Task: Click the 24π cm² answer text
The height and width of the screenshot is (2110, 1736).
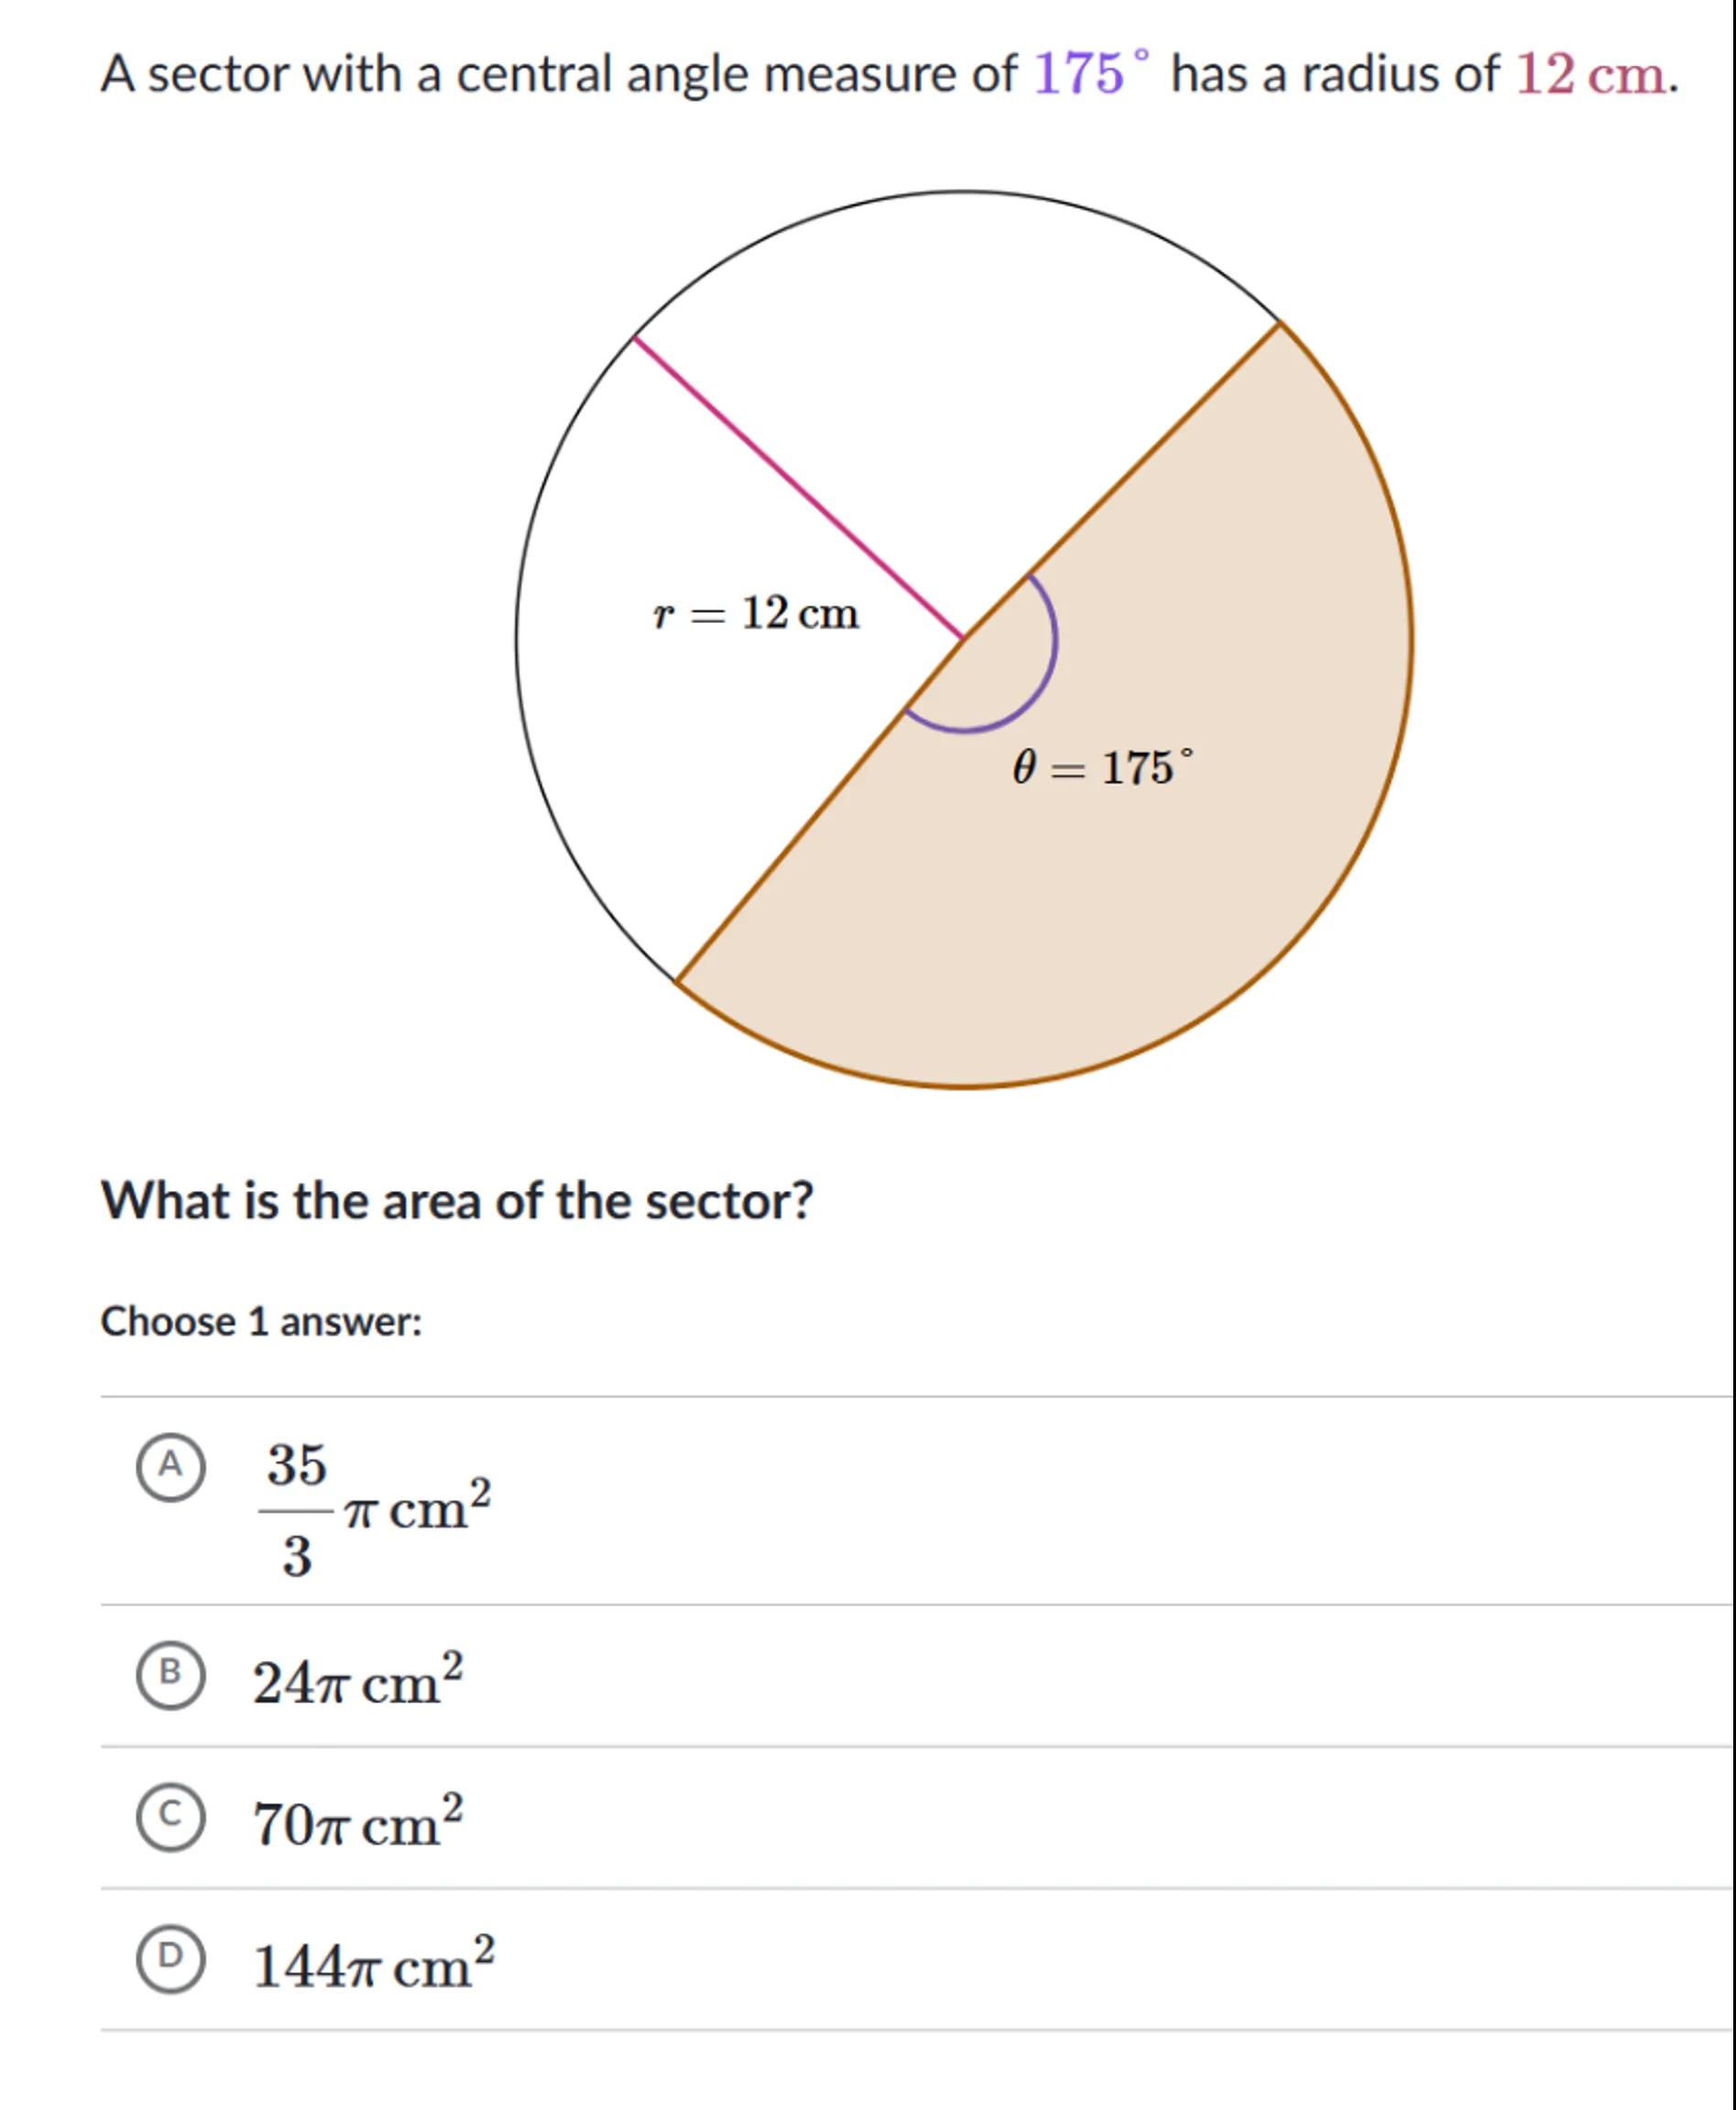Action: [x=358, y=1682]
